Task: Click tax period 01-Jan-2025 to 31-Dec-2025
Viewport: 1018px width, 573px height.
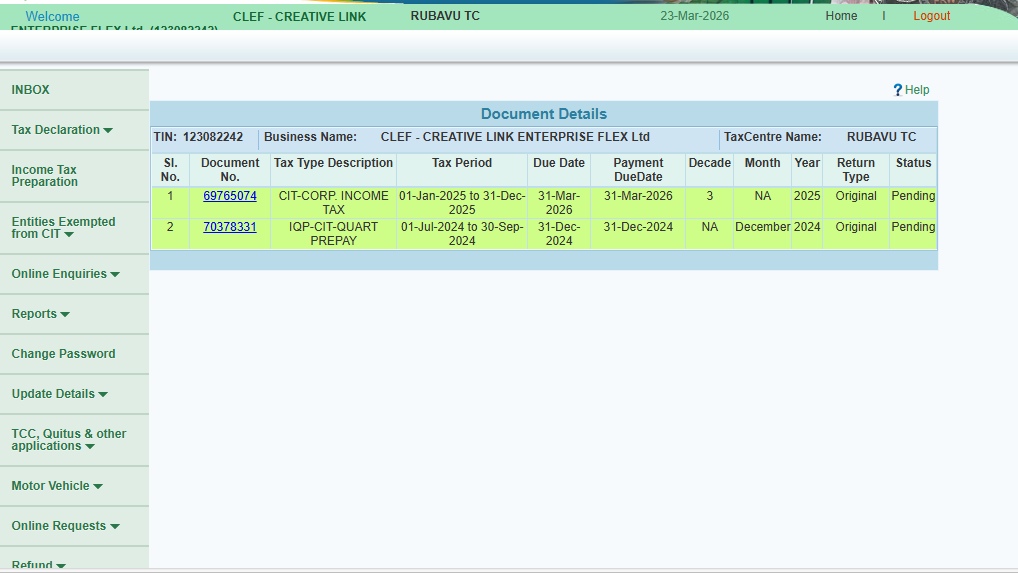Action: 462,202
